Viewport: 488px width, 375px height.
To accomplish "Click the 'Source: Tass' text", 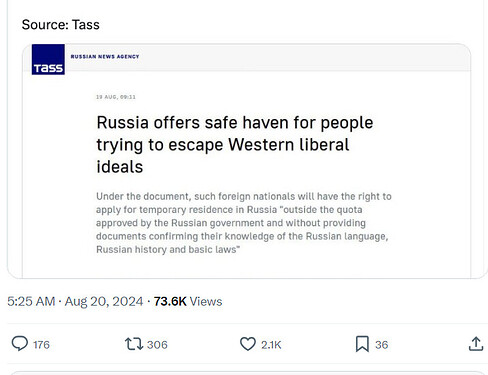I will (61, 25).
